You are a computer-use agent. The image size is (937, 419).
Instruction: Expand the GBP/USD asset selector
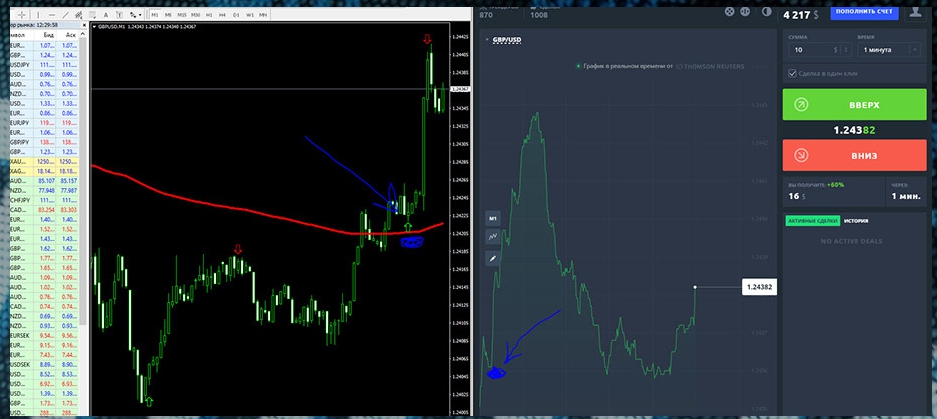[x=503, y=40]
